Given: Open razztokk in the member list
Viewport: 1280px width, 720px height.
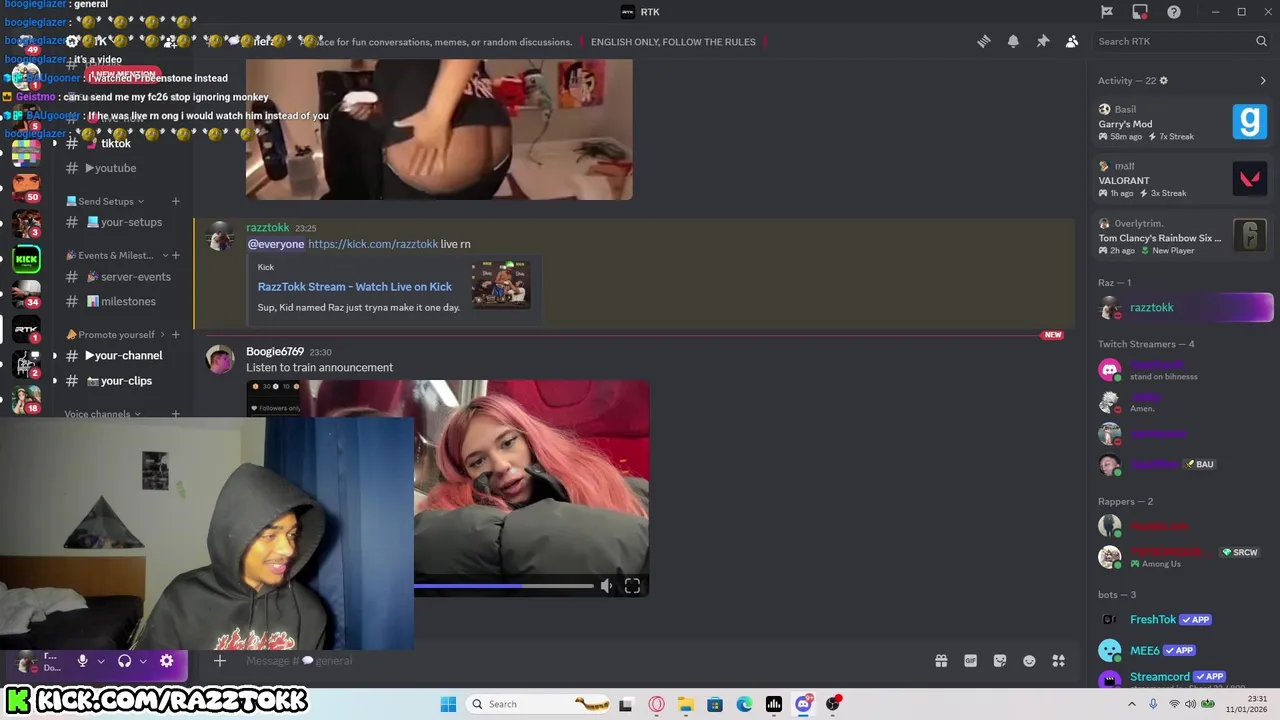Looking at the screenshot, I should pos(1185,308).
